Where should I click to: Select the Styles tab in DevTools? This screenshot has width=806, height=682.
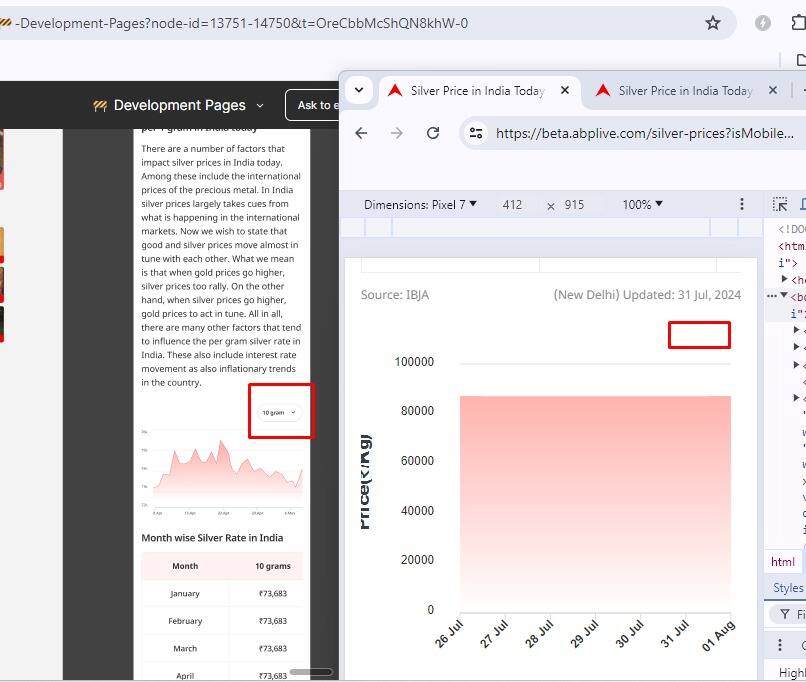click(x=787, y=588)
